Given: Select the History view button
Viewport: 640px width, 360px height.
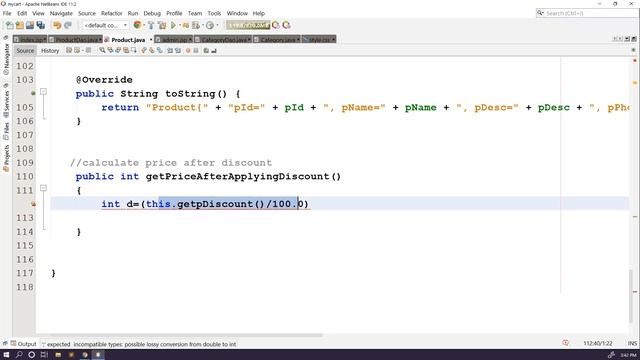Looking at the screenshot, I should (x=50, y=51).
